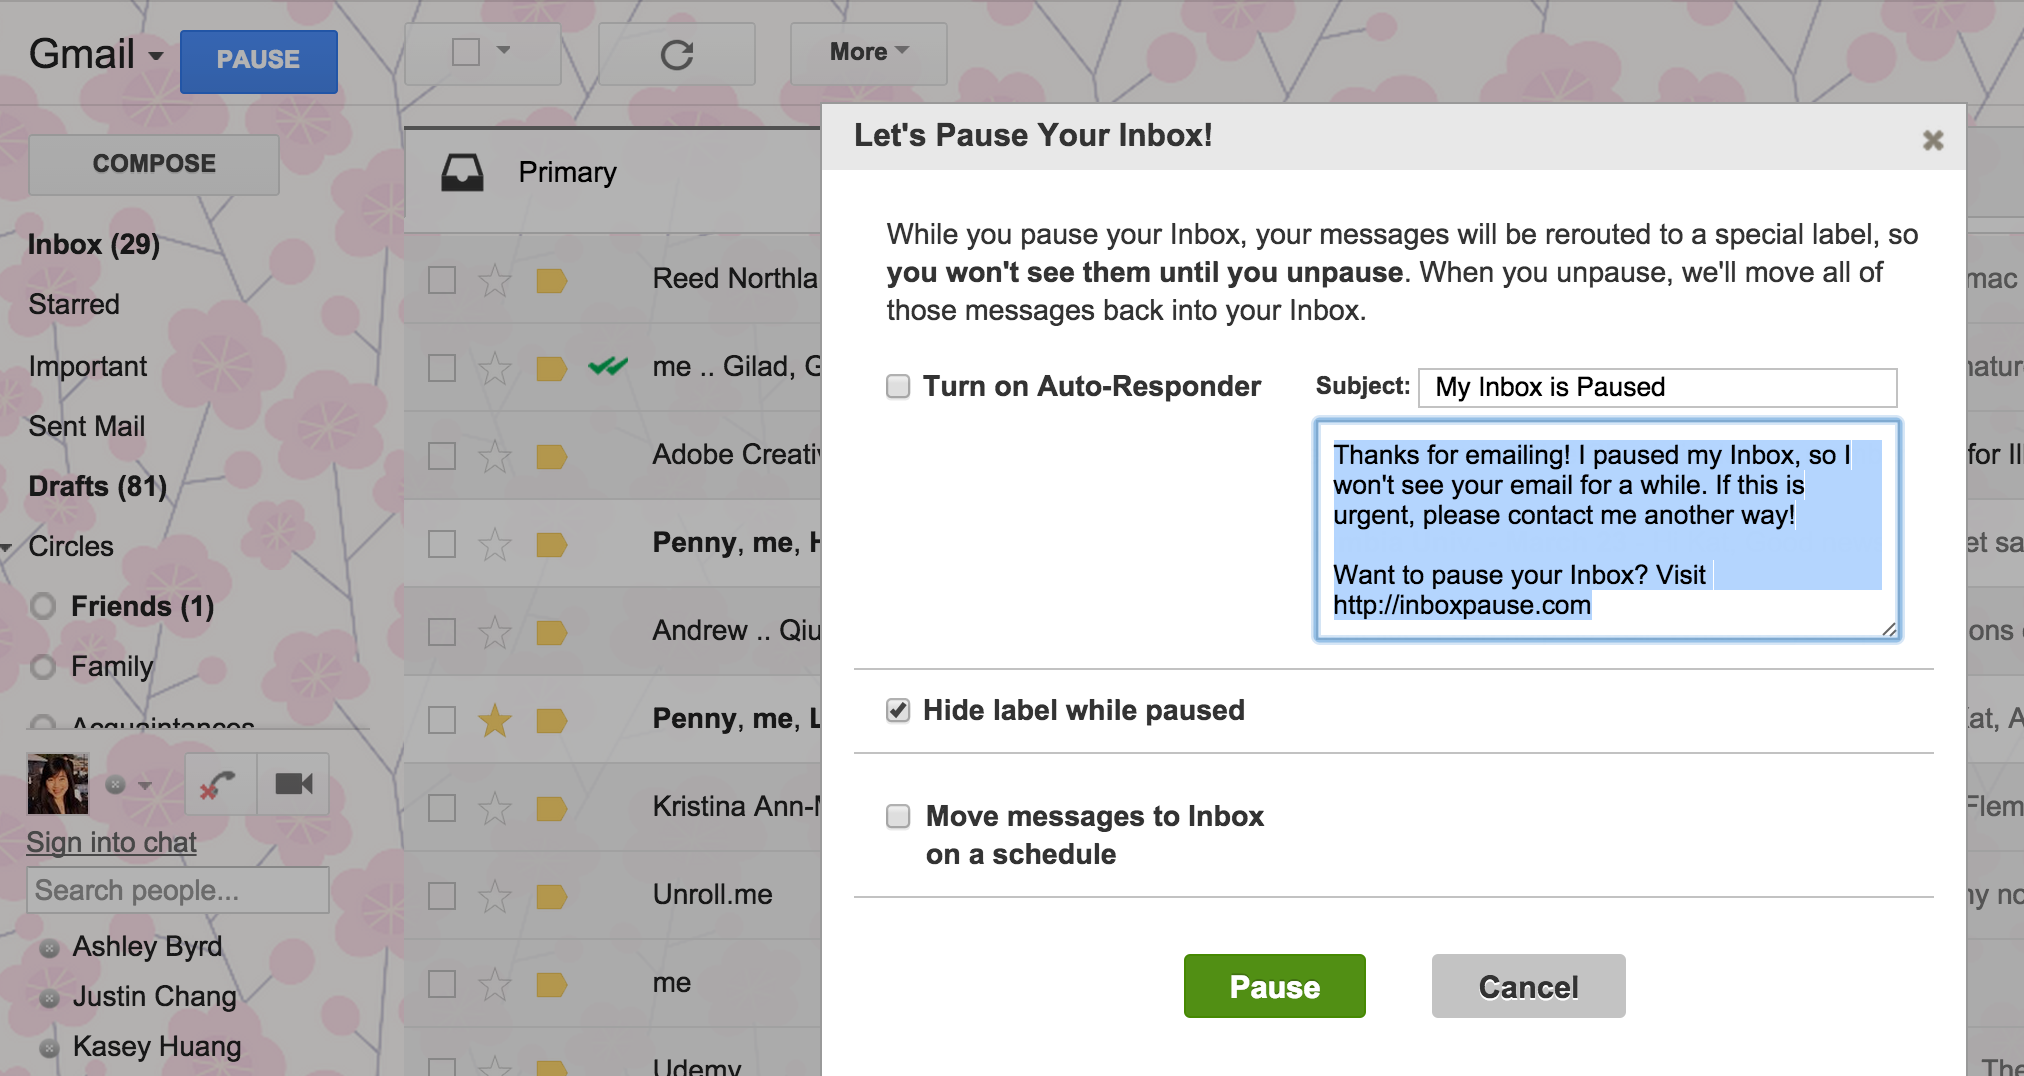Cancel the pause inbox dialog
The width and height of the screenshot is (2024, 1076).
tap(1528, 986)
